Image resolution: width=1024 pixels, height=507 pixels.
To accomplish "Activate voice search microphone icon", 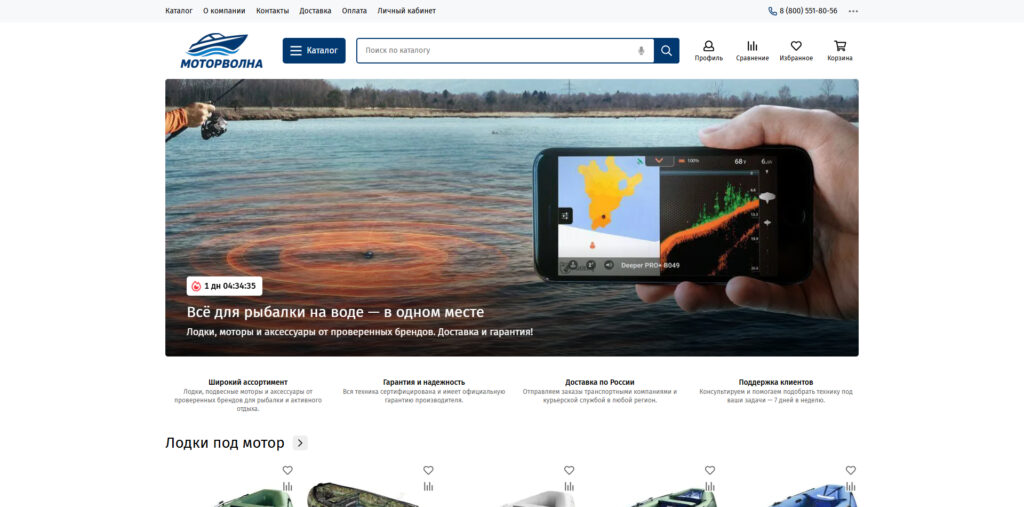I will click(x=641, y=50).
